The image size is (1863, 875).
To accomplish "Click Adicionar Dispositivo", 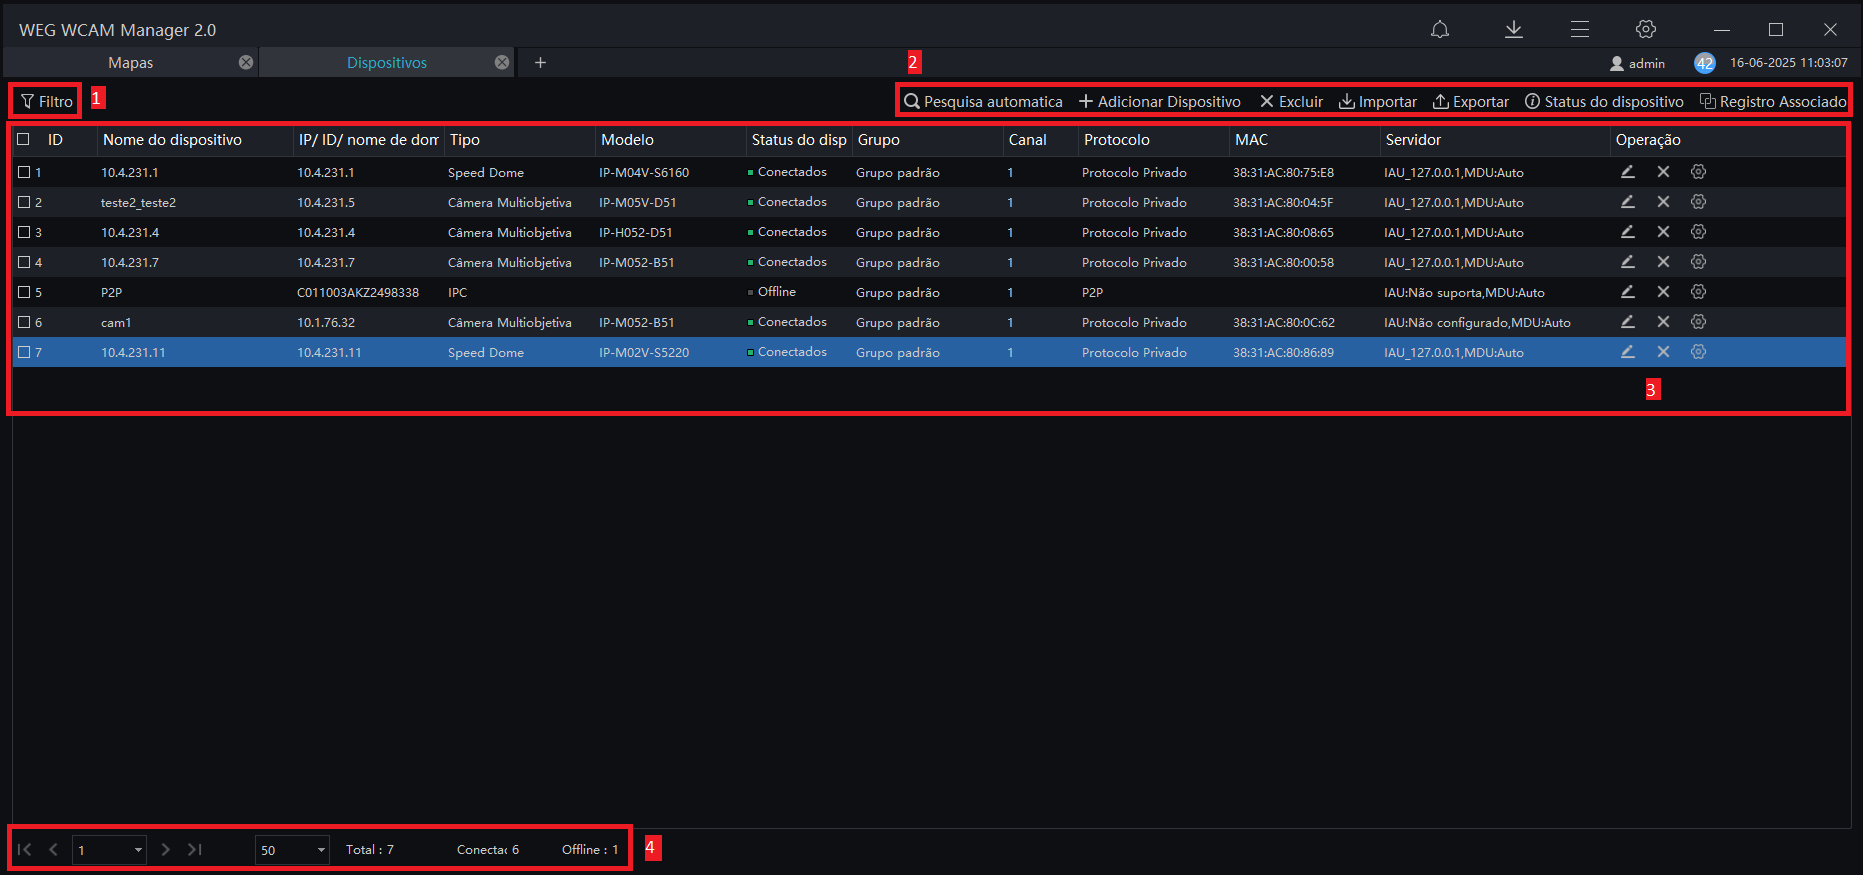I will (1160, 101).
